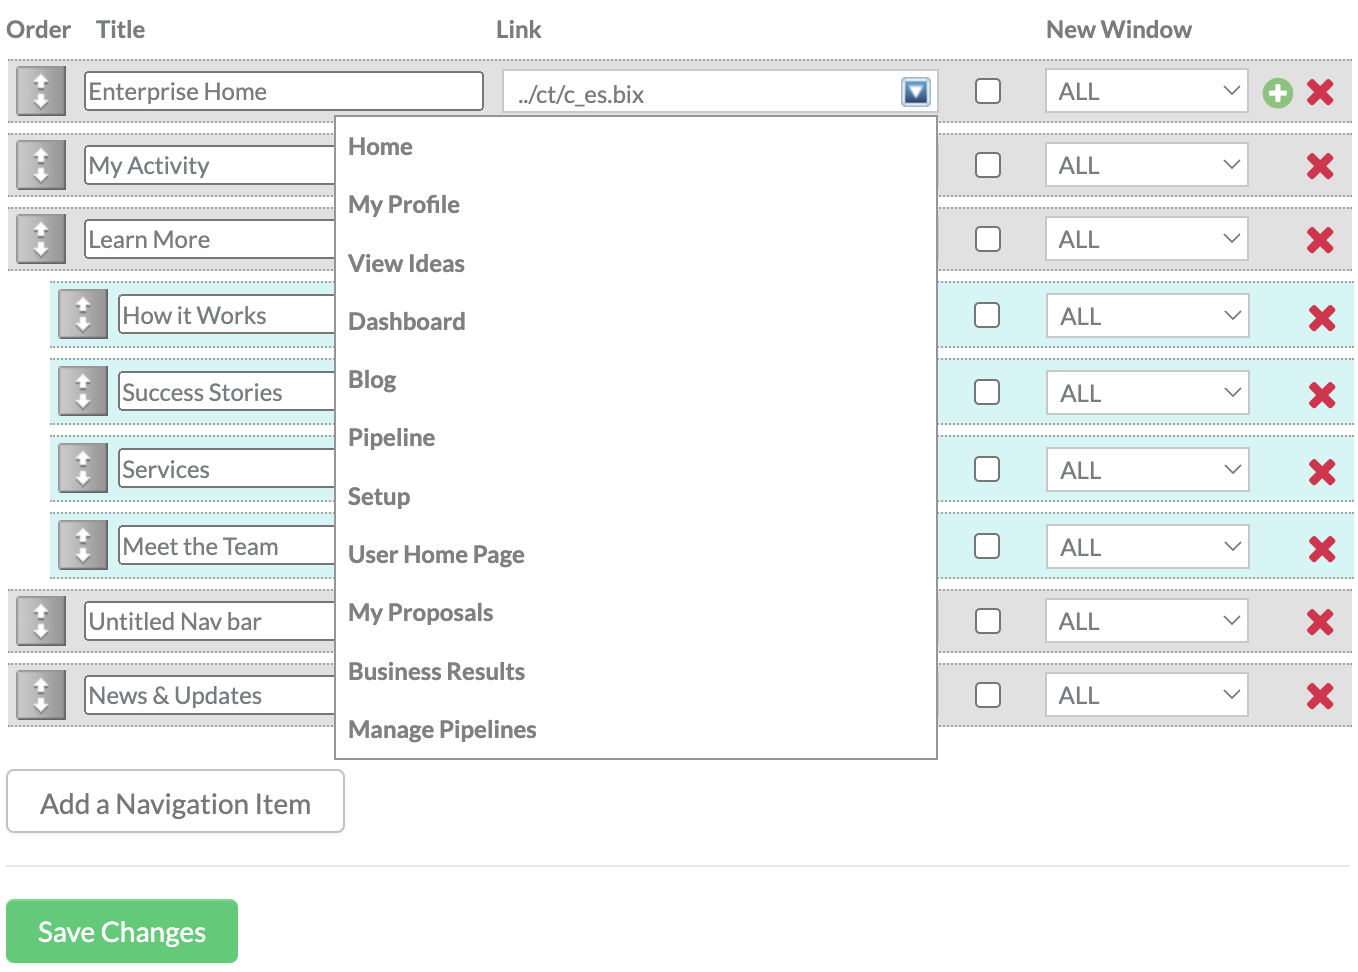Open the ALL dropdown for Learn More

pyautogui.click(x=1147, y=239)
